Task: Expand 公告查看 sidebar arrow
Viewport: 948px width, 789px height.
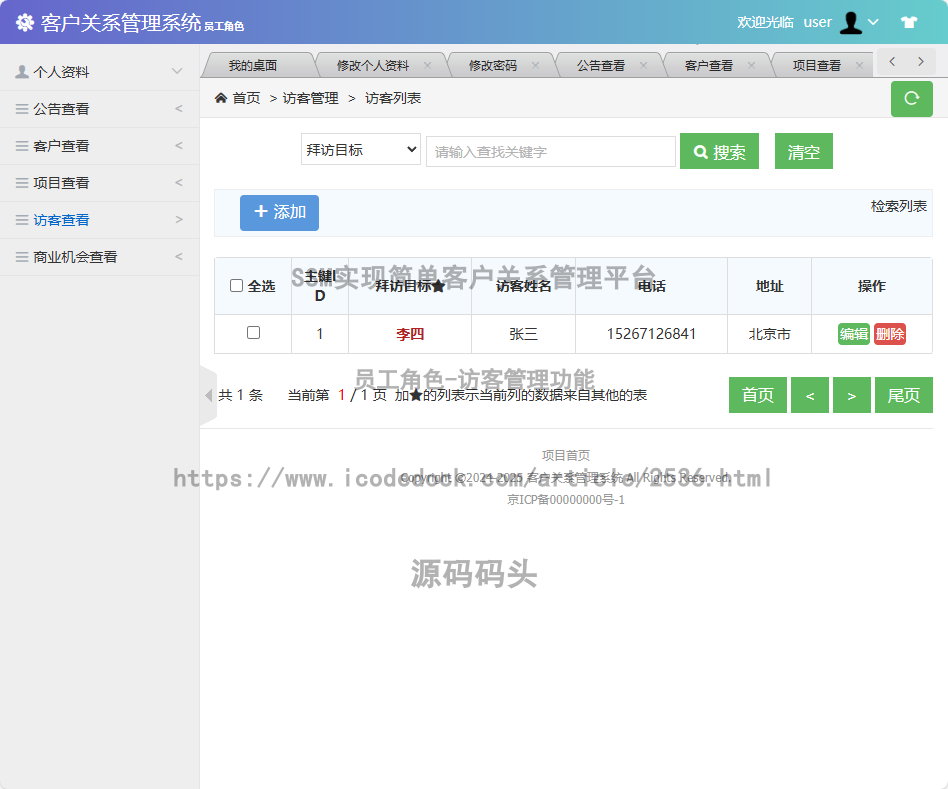Action: pos(178,109)
